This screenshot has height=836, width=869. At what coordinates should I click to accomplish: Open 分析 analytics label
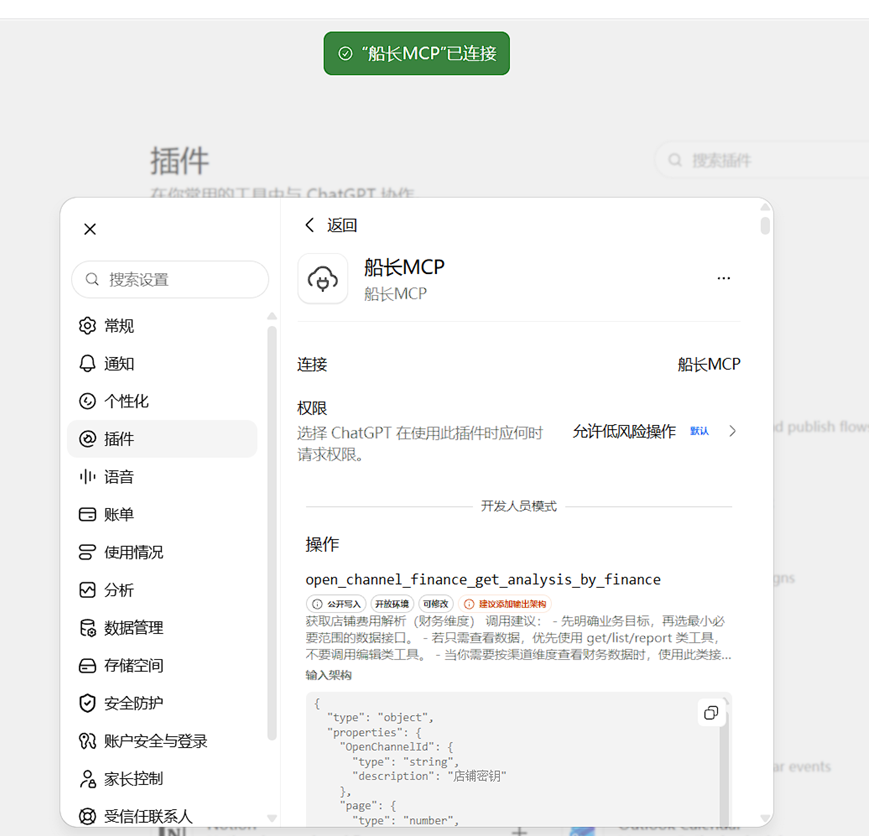(119, 590)
